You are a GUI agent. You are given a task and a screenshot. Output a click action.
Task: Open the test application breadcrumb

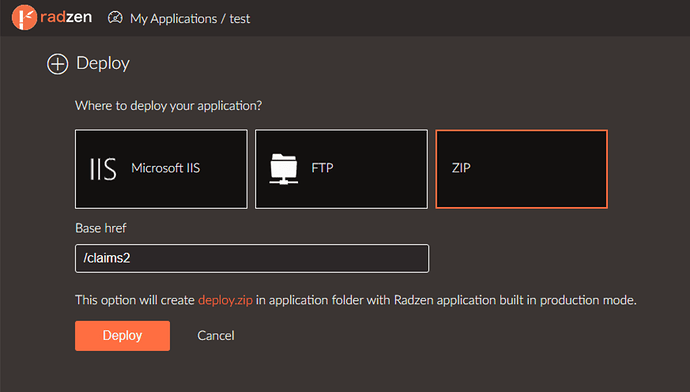pos(240,18)
